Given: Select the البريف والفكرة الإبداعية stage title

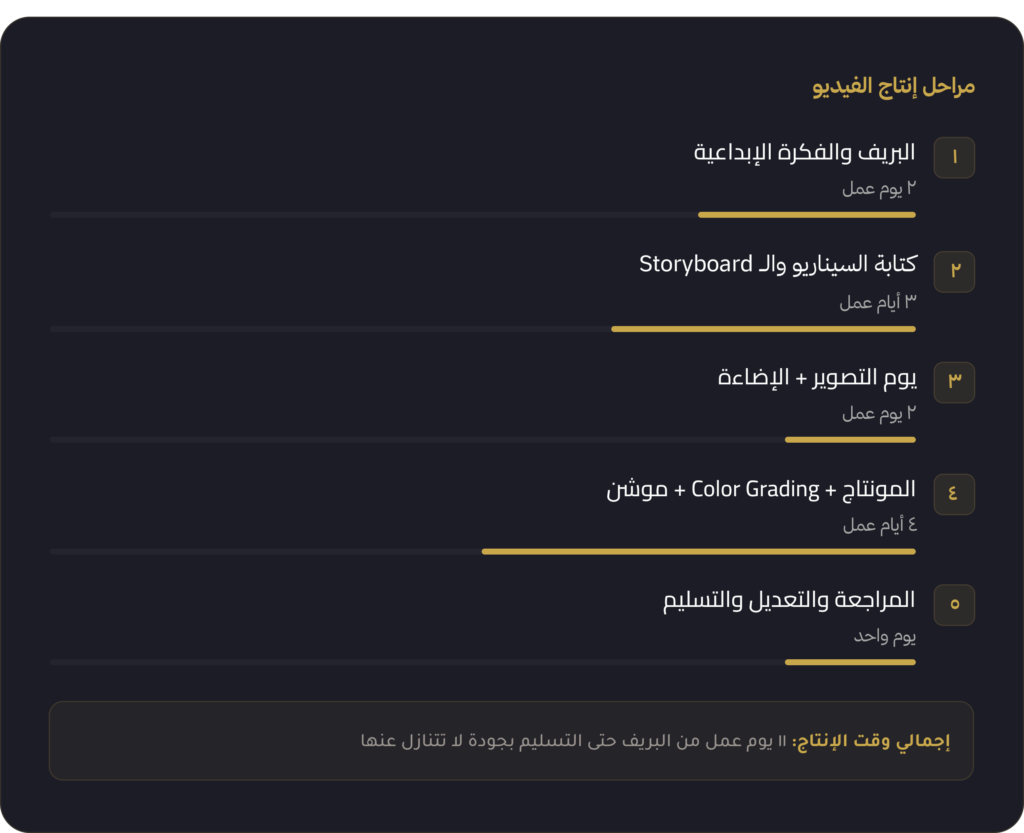Looking at the screenshot, I should 804,153.
